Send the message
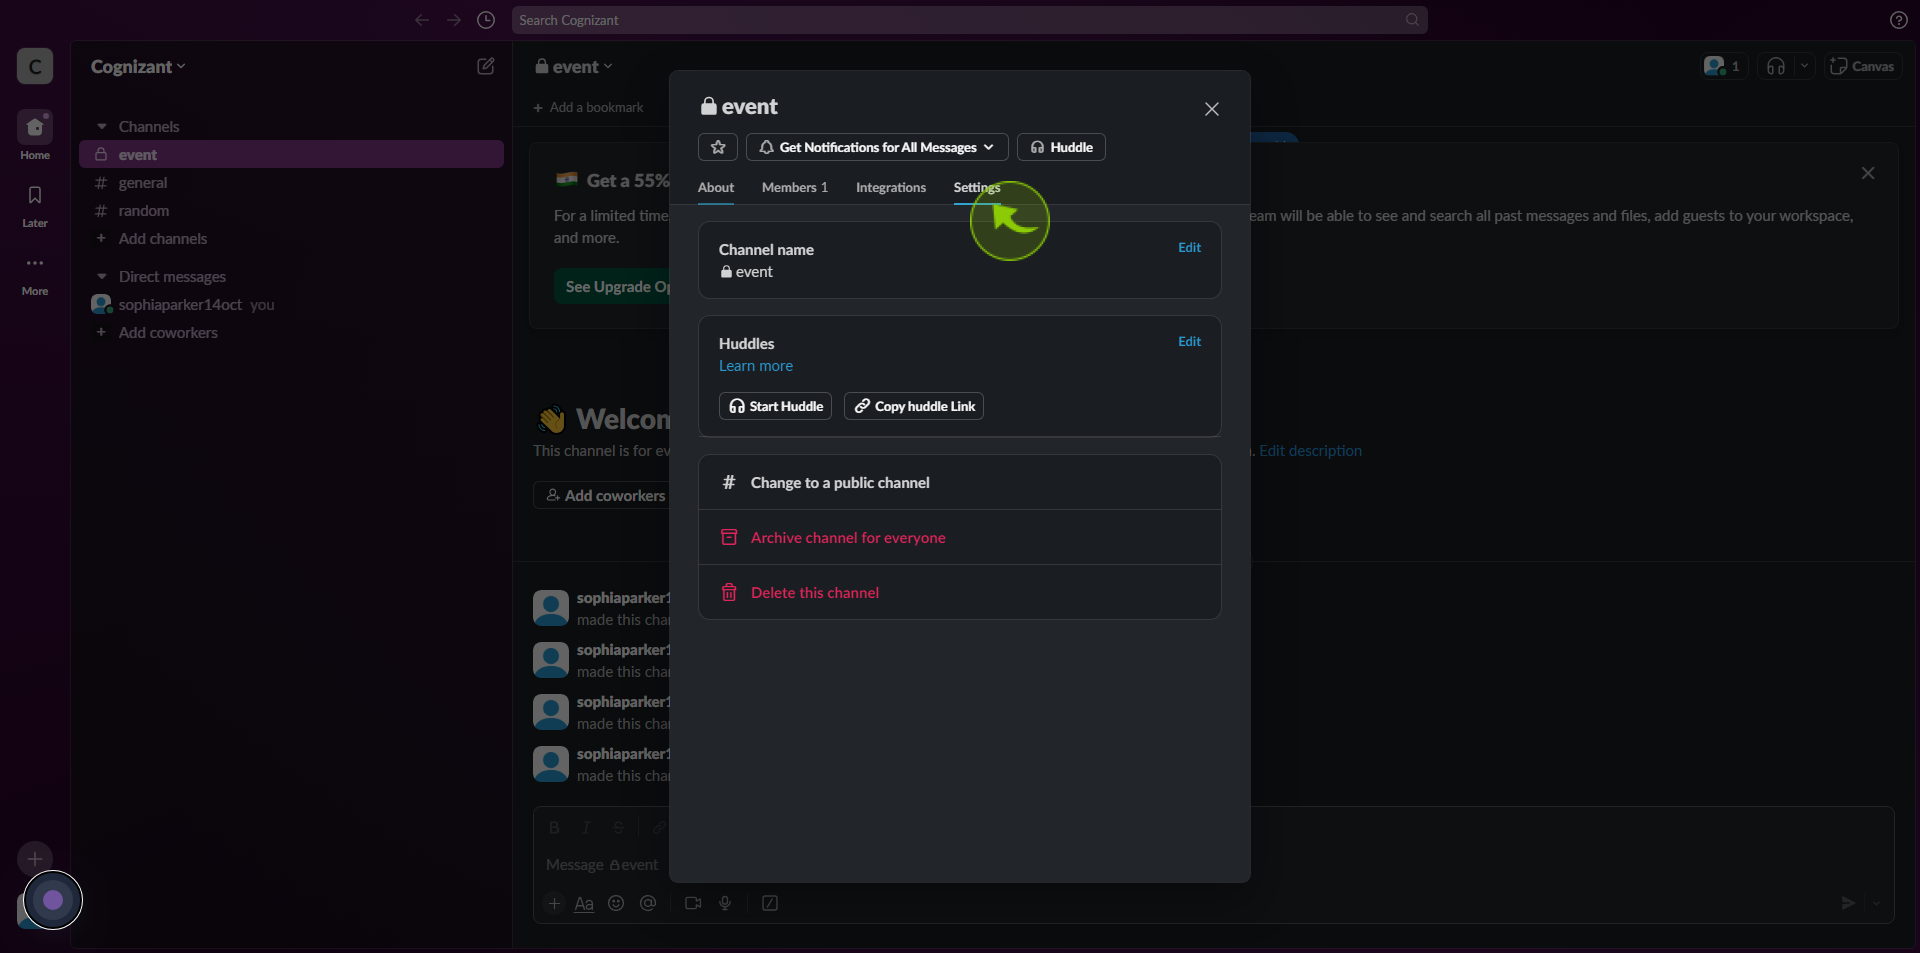Image resolution: width=1920 pixels, height=953 pixels. coord(1848,904)
